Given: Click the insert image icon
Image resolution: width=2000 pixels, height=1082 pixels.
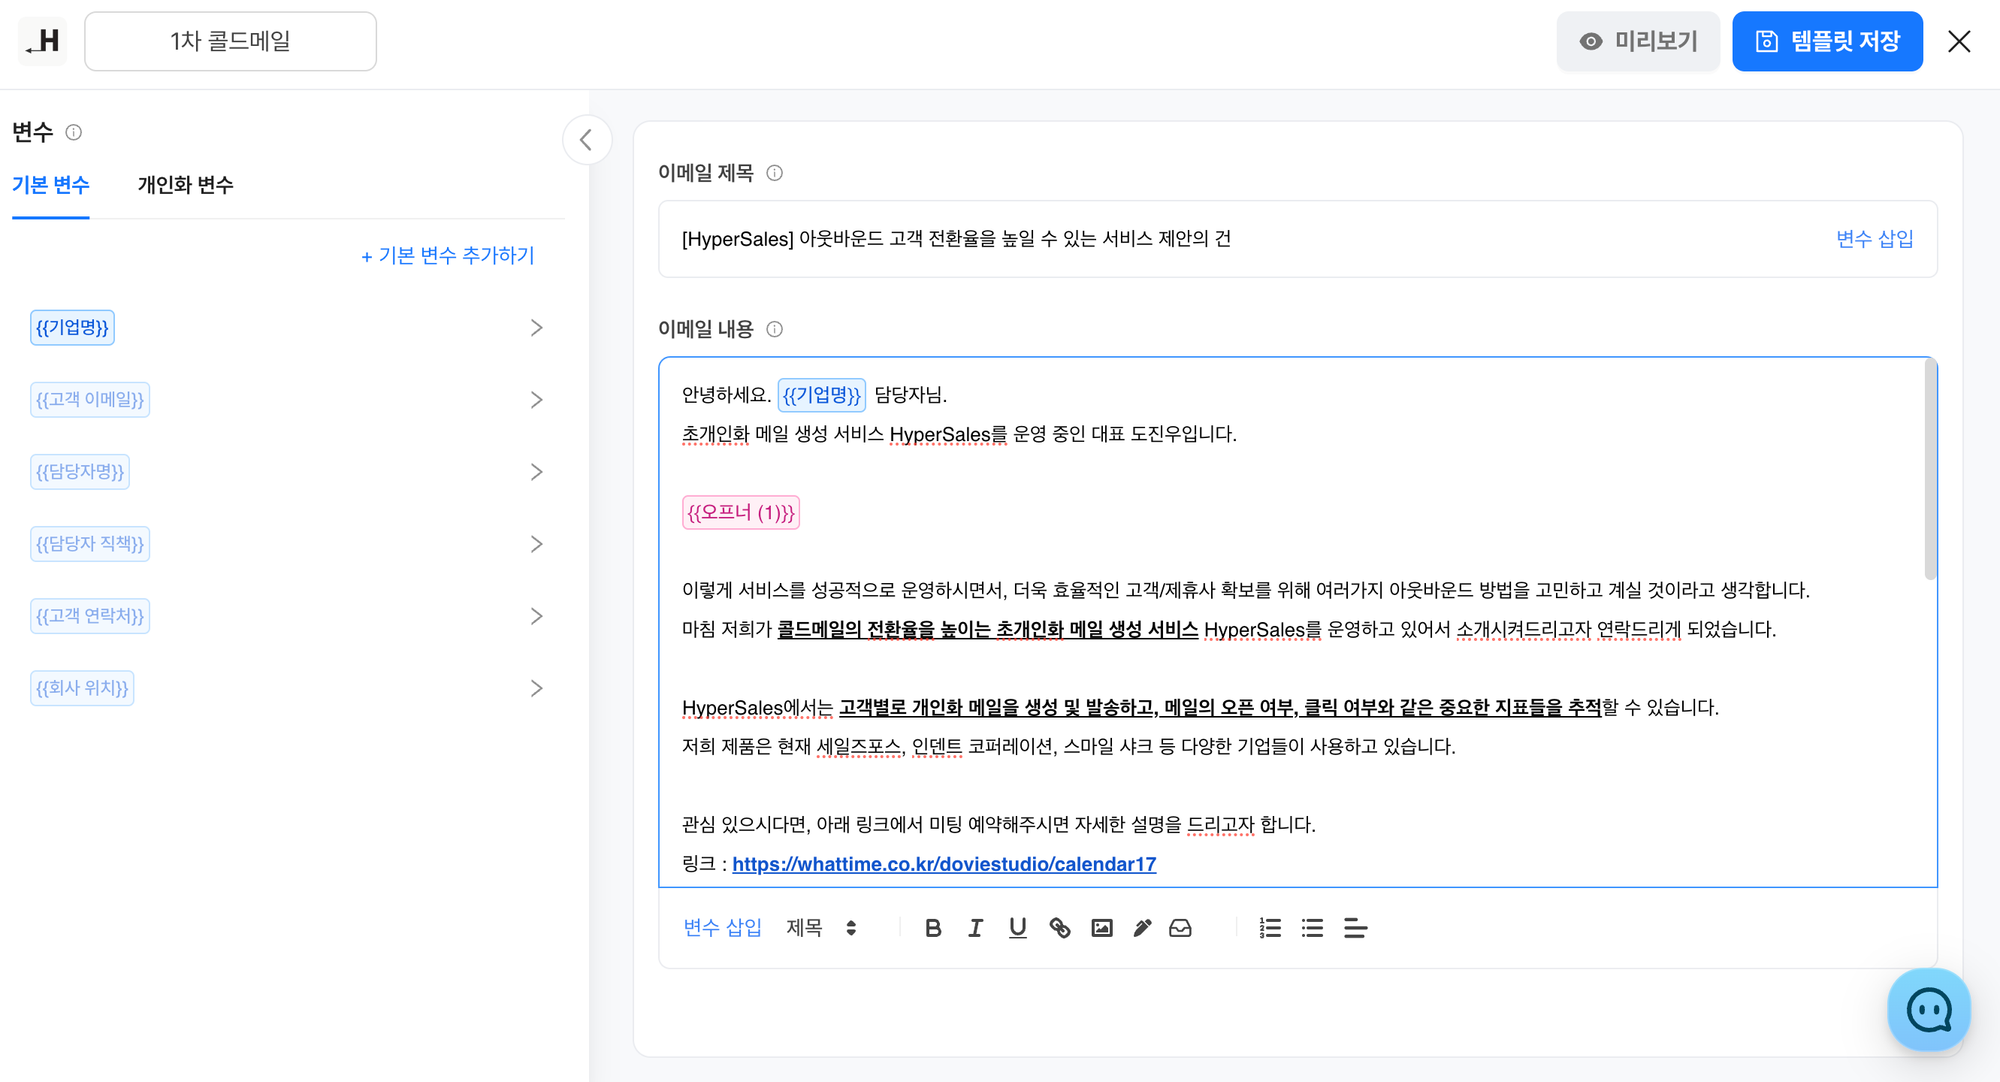Looking at the screenshot, I should (x=1102, y=928).
